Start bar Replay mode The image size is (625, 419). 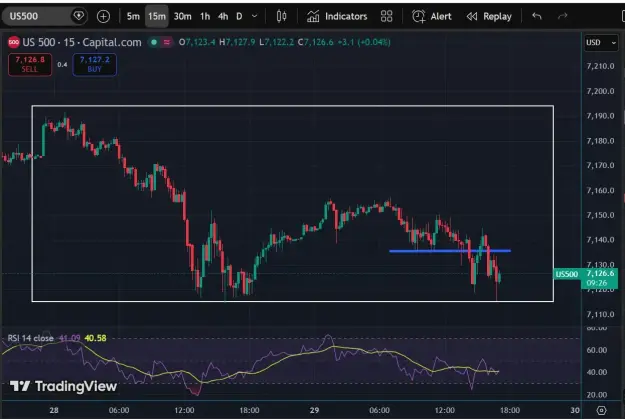click(x=489, y=16)
